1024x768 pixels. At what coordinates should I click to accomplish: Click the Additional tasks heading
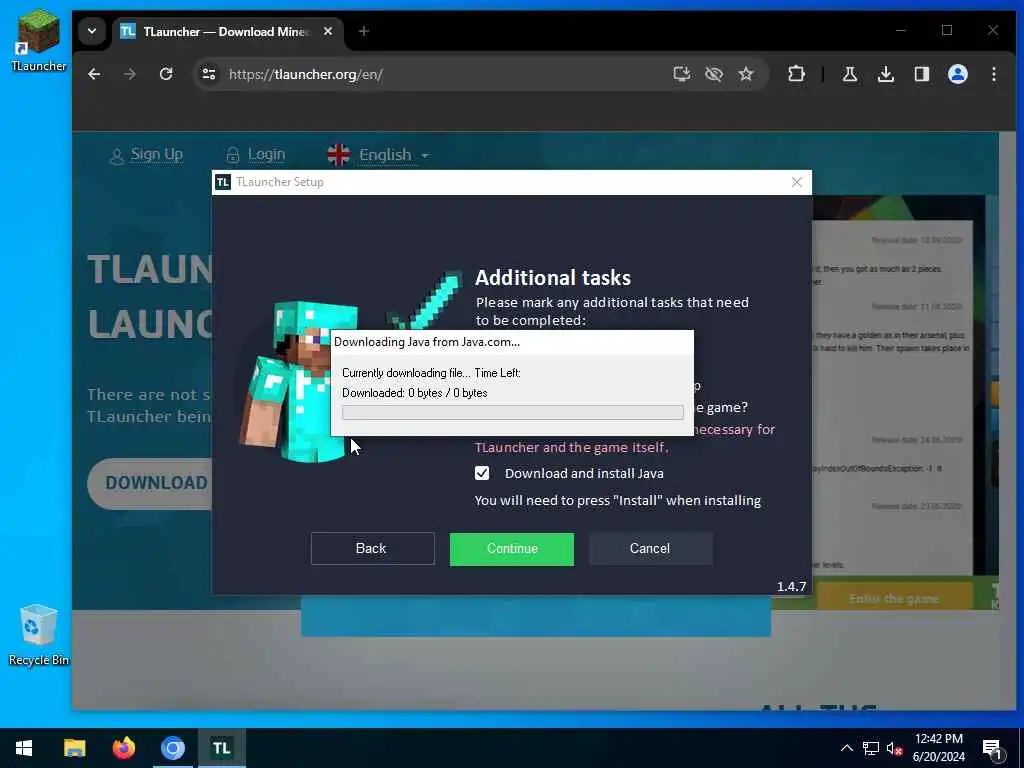(x=552, y=278)
